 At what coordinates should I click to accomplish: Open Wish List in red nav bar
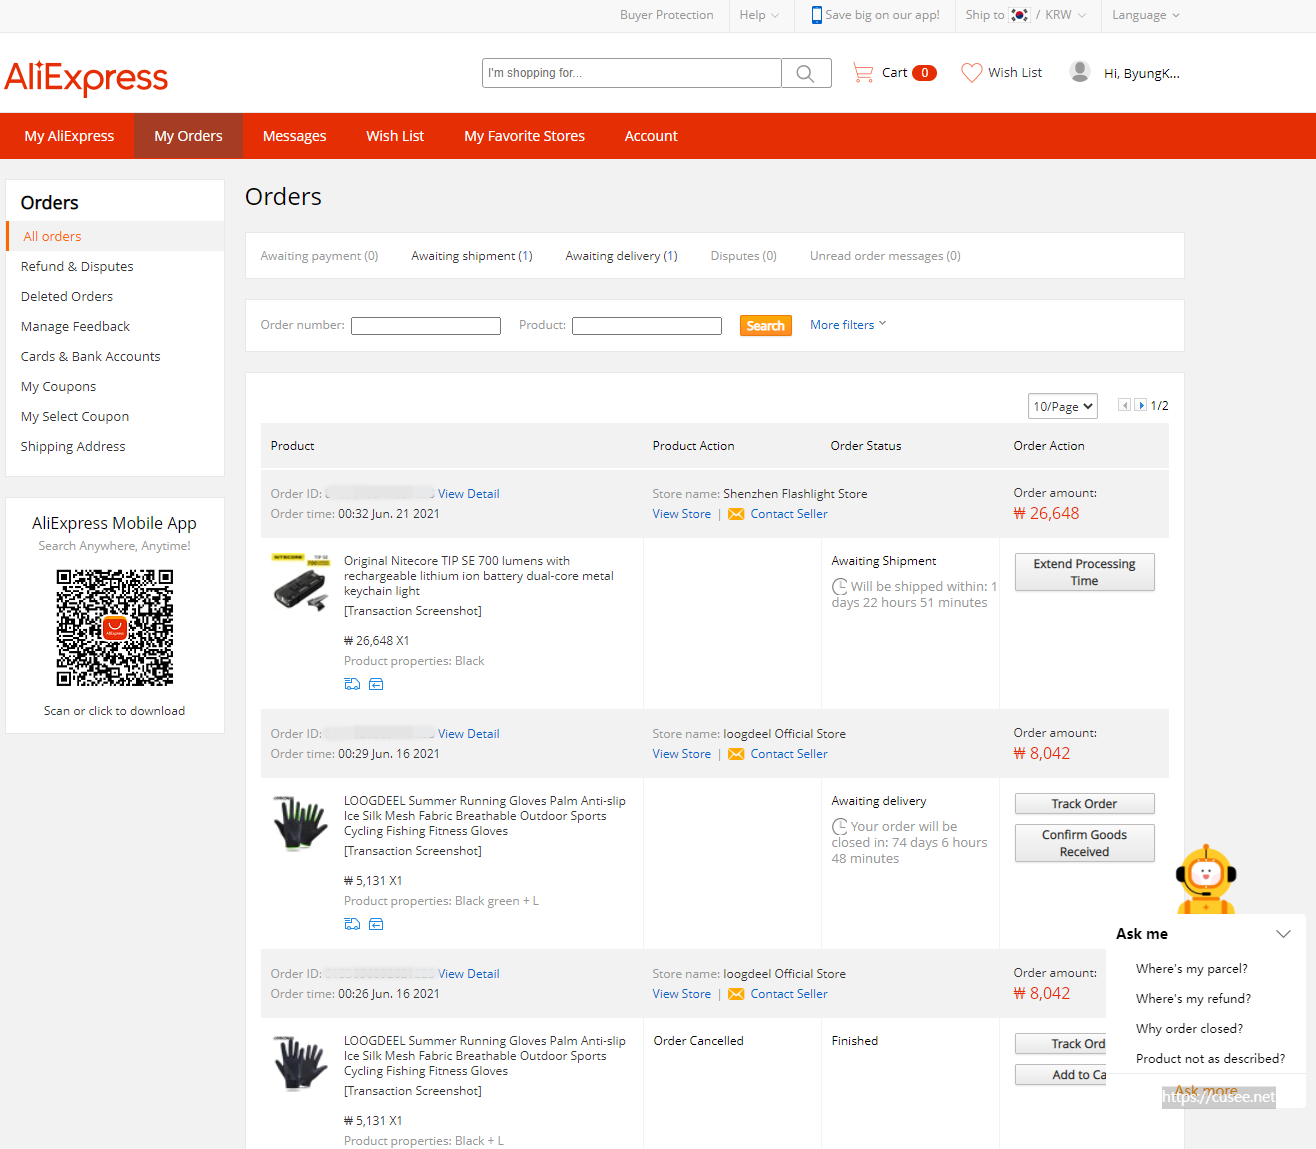(x=395, y=136)
